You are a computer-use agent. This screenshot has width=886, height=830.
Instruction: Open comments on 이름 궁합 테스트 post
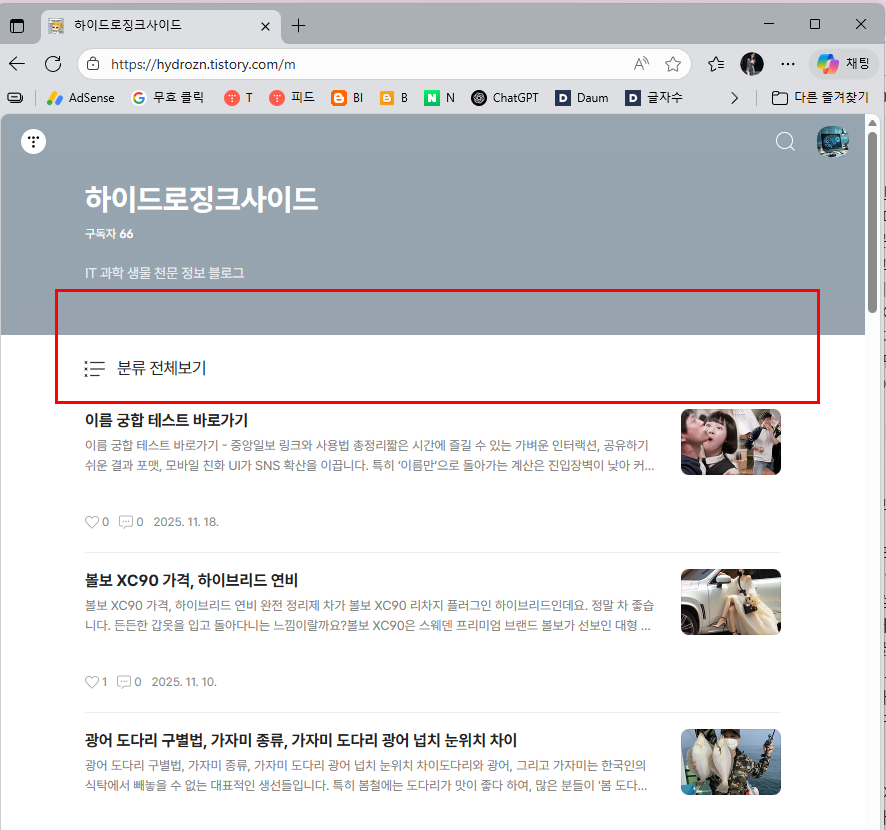click(x=125, y=522)
